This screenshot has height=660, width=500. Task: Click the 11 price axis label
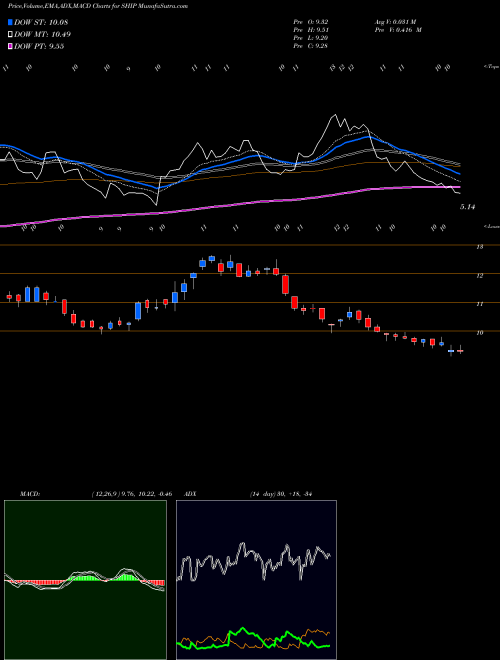pos(479,304)
